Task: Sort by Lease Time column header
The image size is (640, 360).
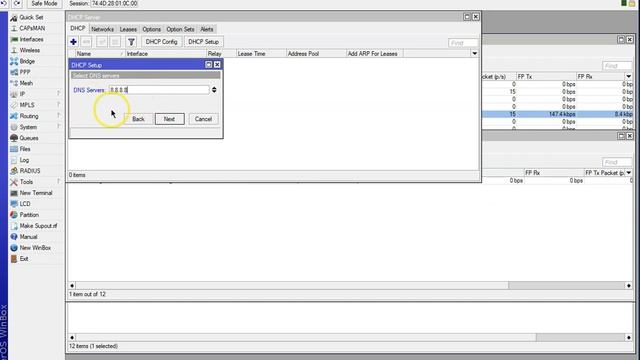Action: (x=261, y=54)
